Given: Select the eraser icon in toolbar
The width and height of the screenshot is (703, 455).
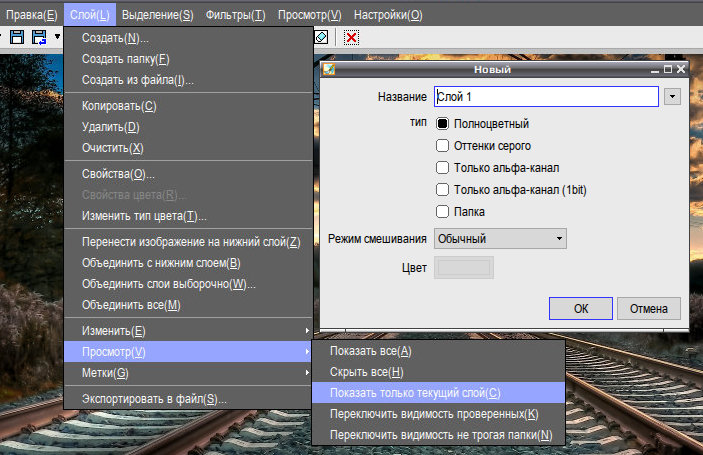Looking at the screenshot, I should pos(321,37).
